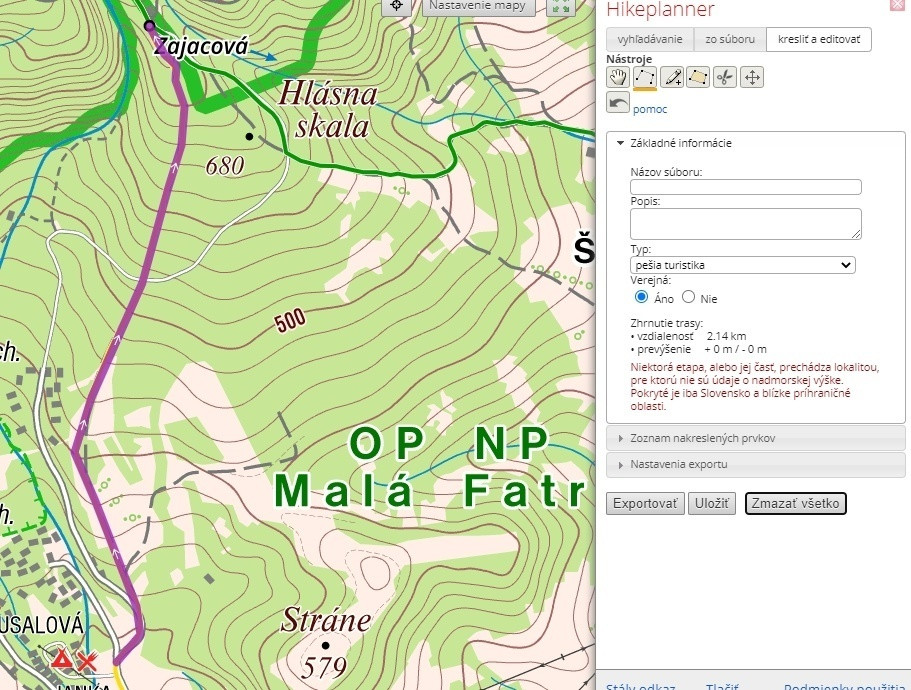Open the pomoc help link
Viewport: 911px width, 690px height.
click(x=650, y=109)
